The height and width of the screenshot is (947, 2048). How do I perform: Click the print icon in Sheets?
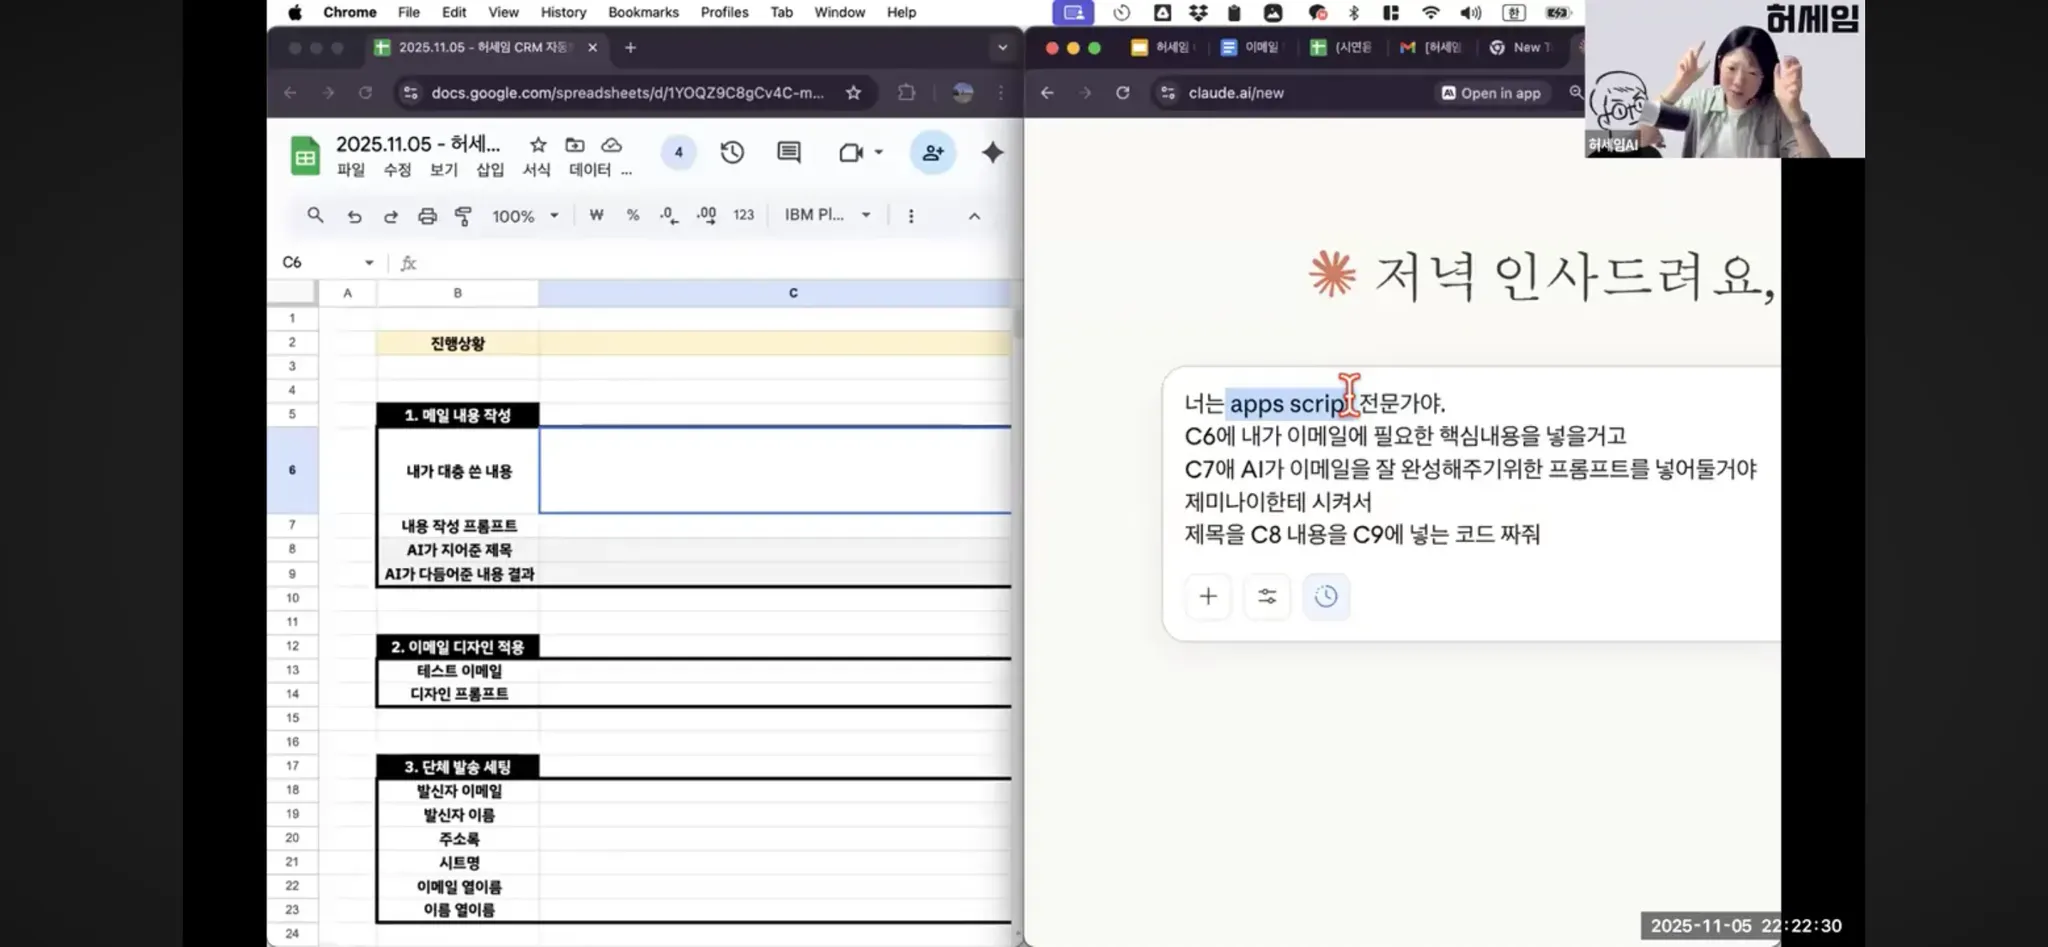point(427,215)
